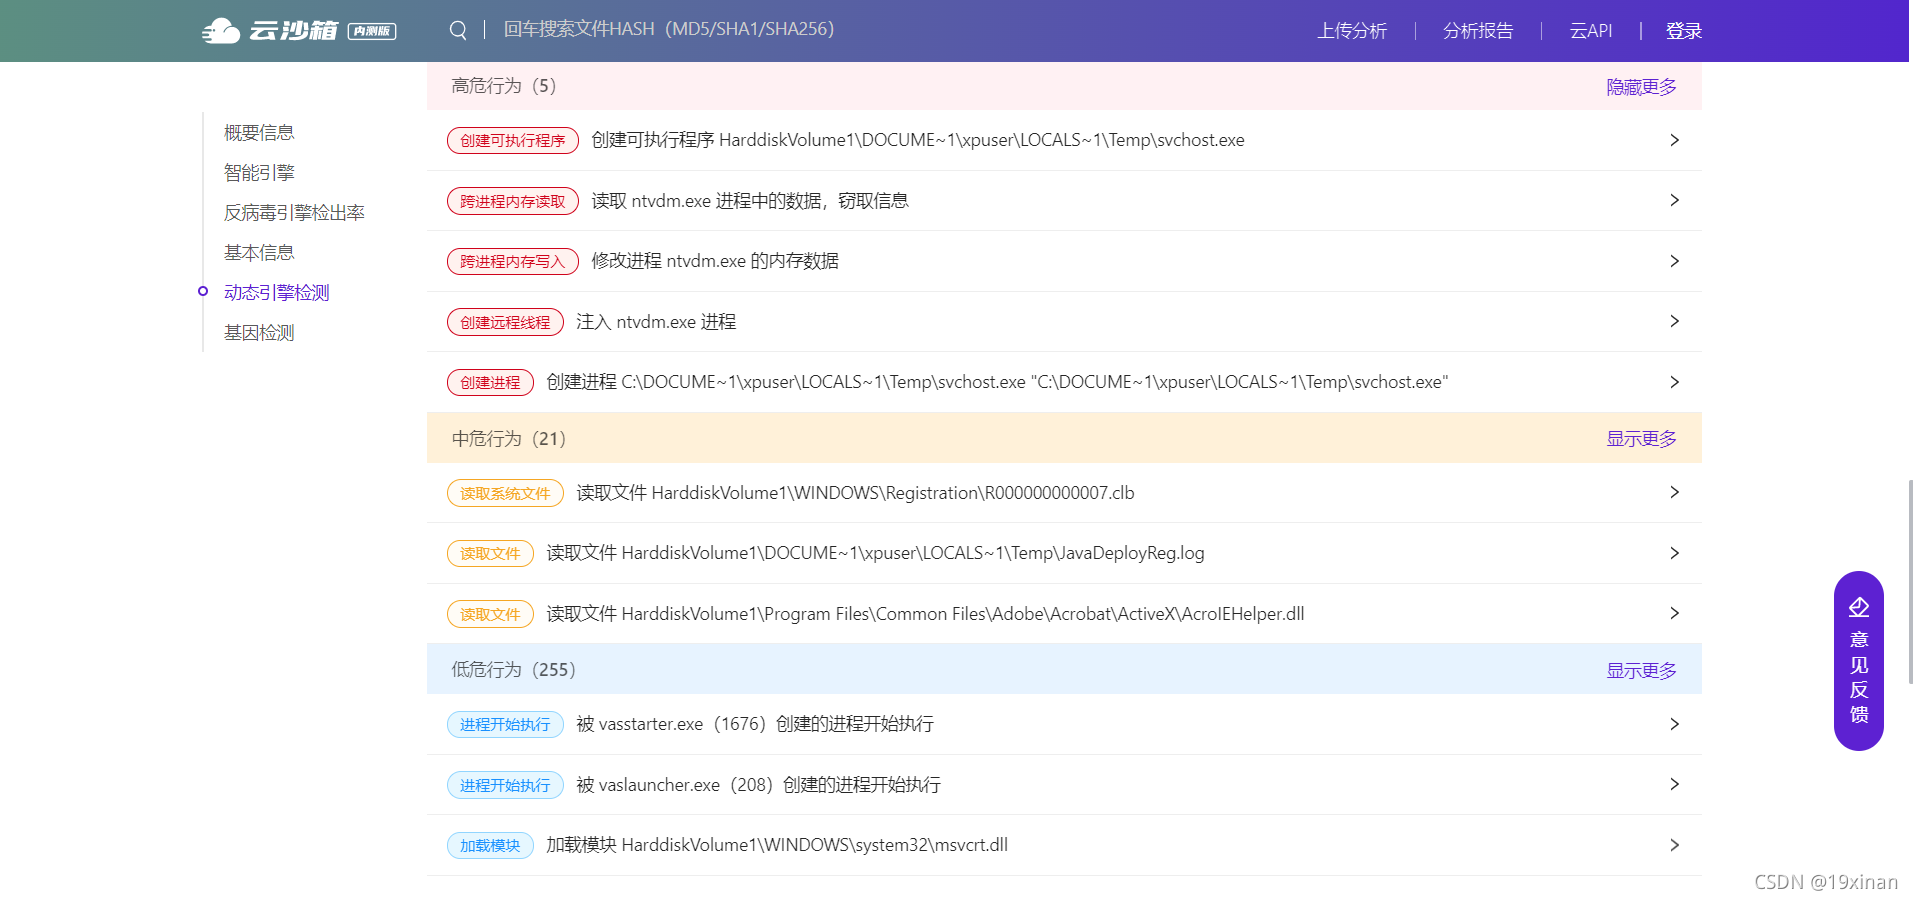Navigate to 概要信息 in sidebar
The width and height of the screenshot is (1913, 900).
[259, 133]
